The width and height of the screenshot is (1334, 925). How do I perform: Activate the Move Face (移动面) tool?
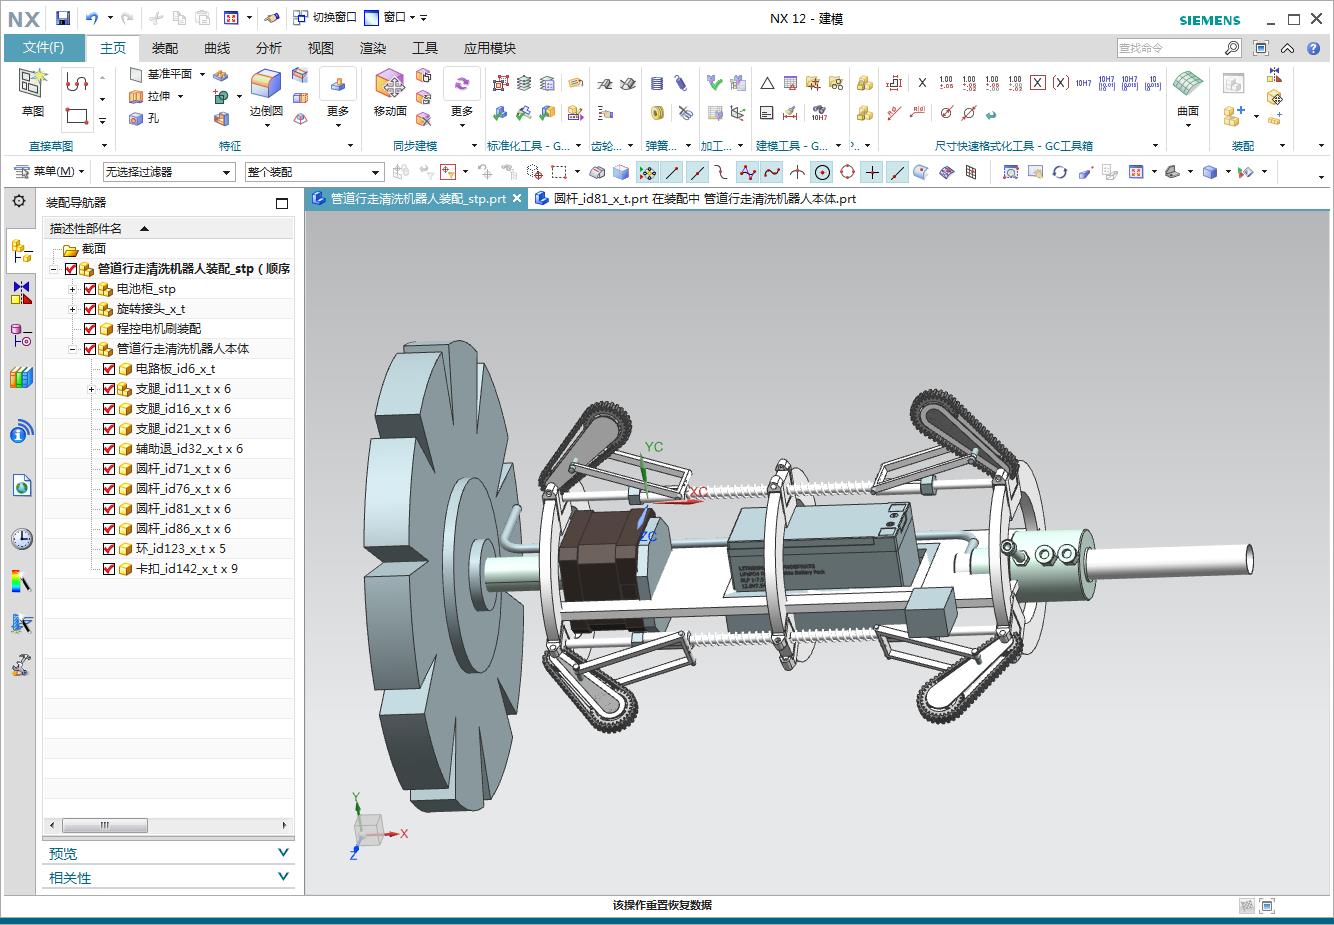pos(390,93)
